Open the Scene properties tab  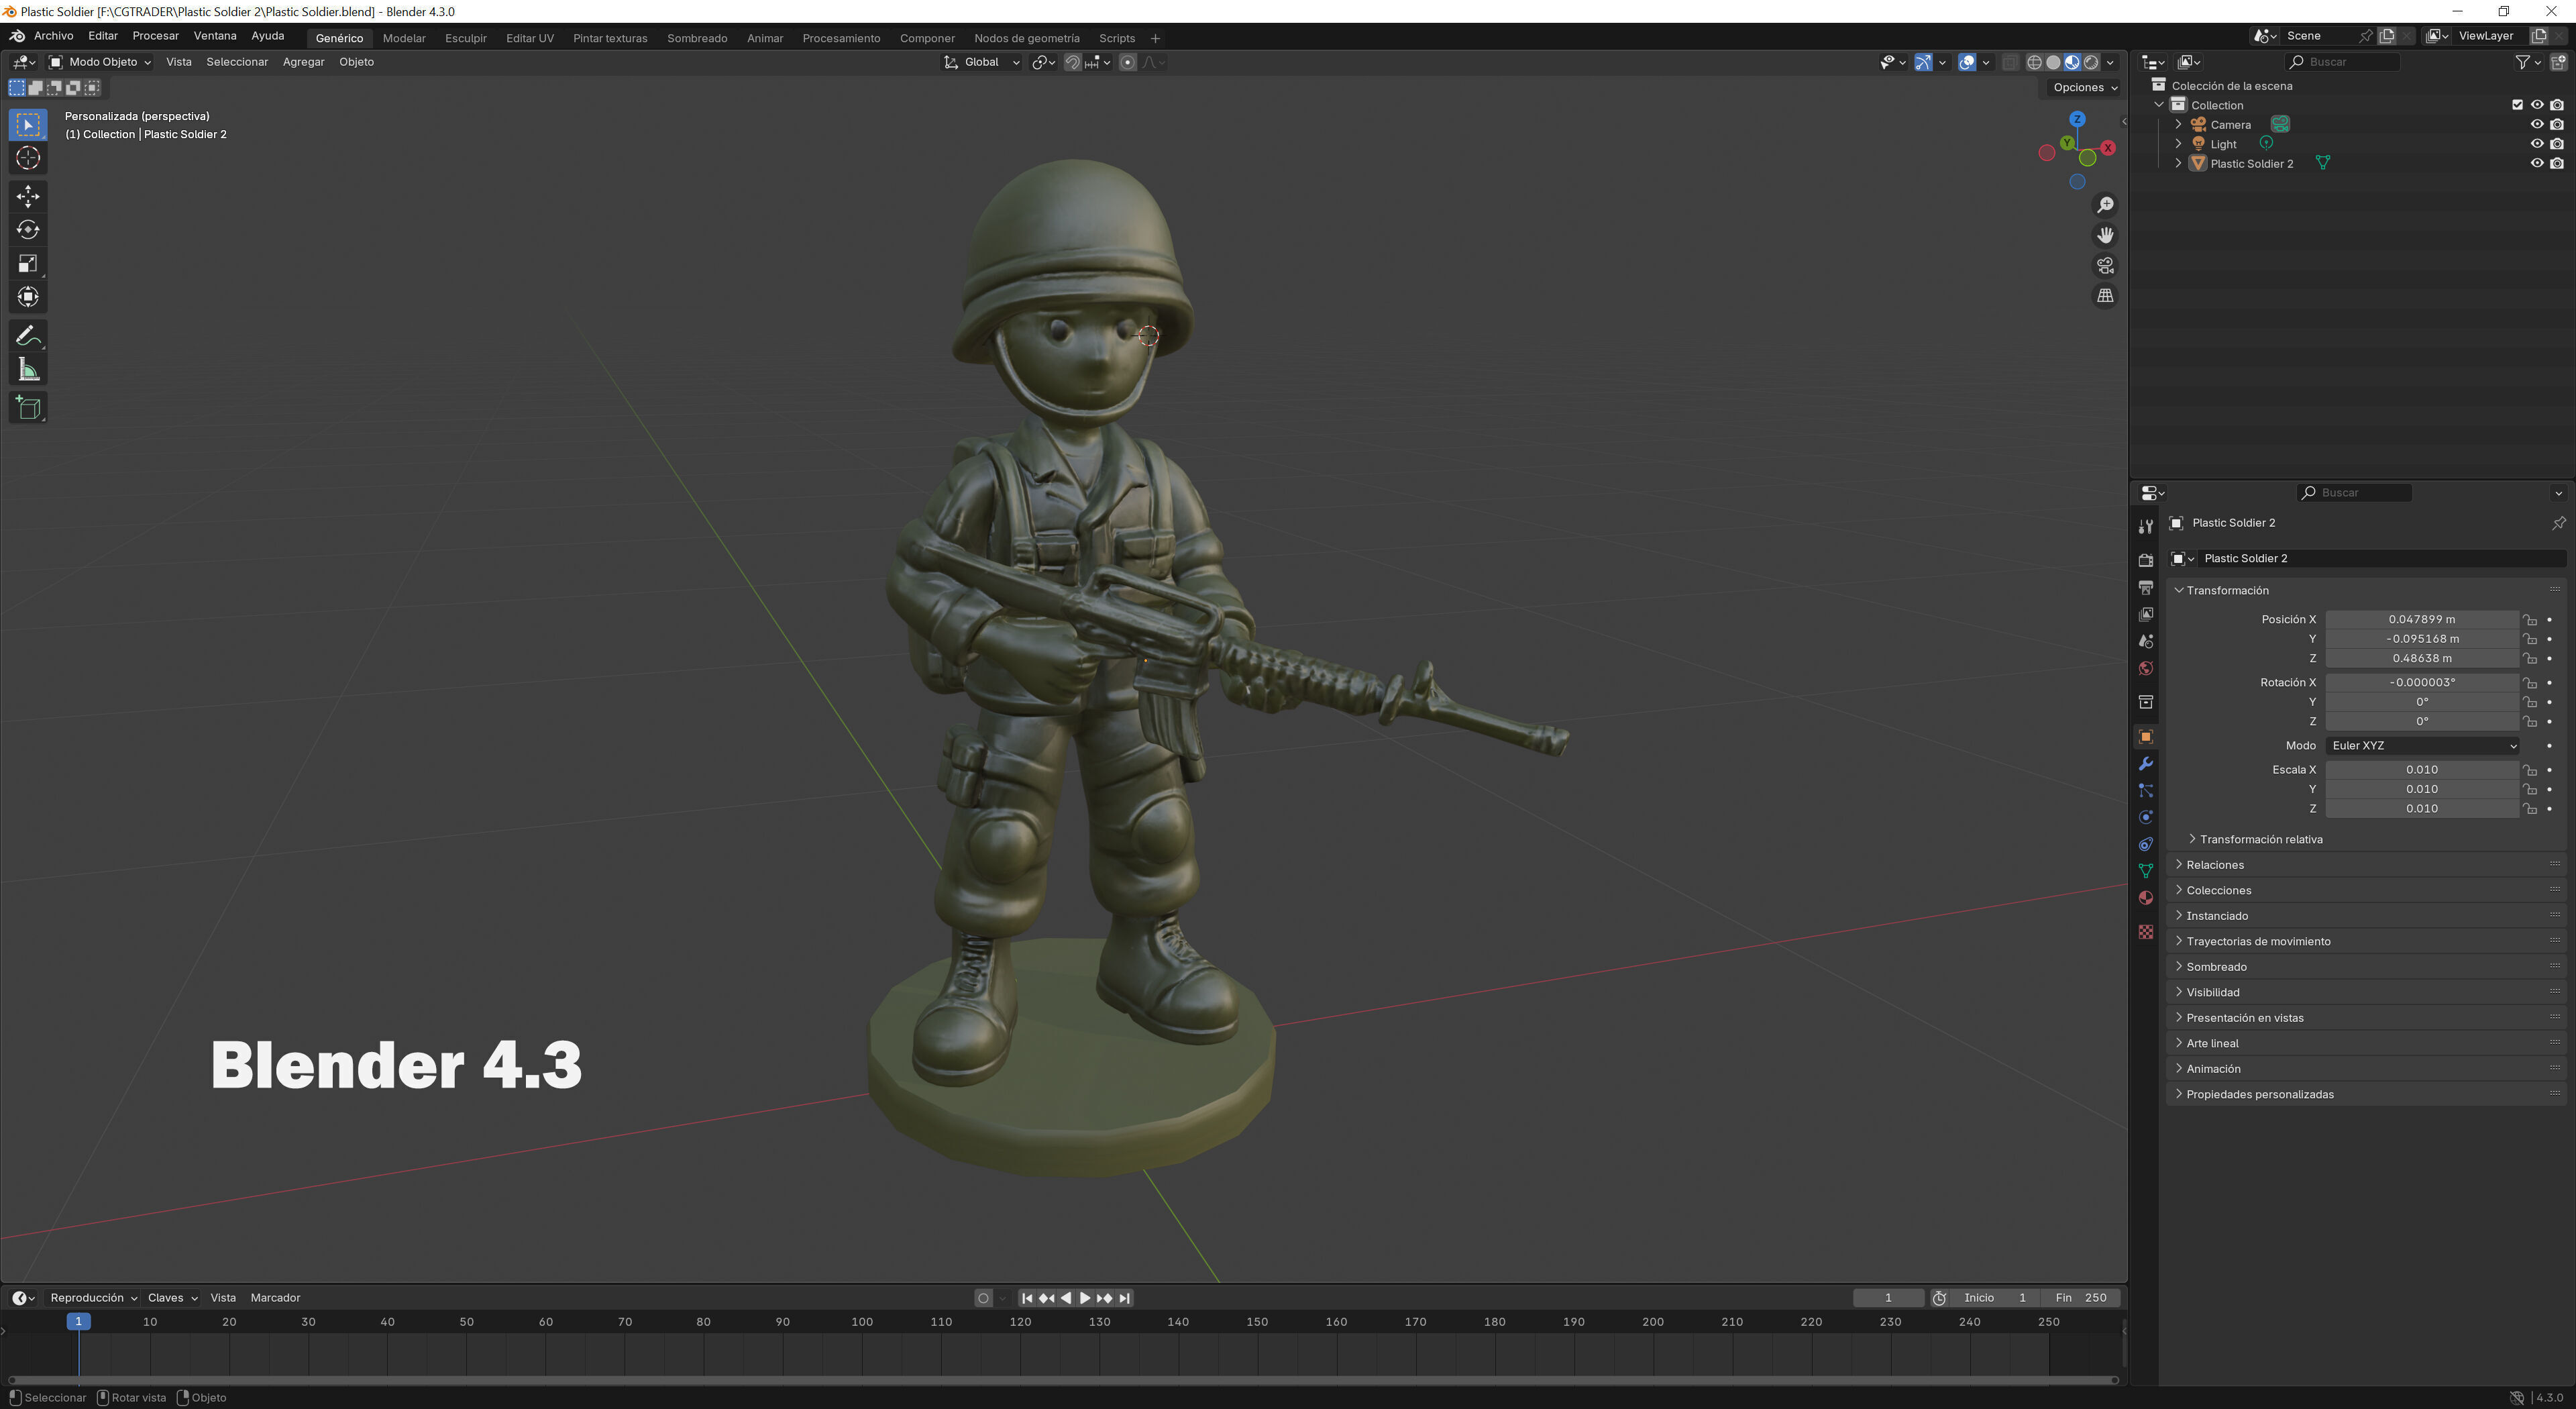coord(2145,641)
